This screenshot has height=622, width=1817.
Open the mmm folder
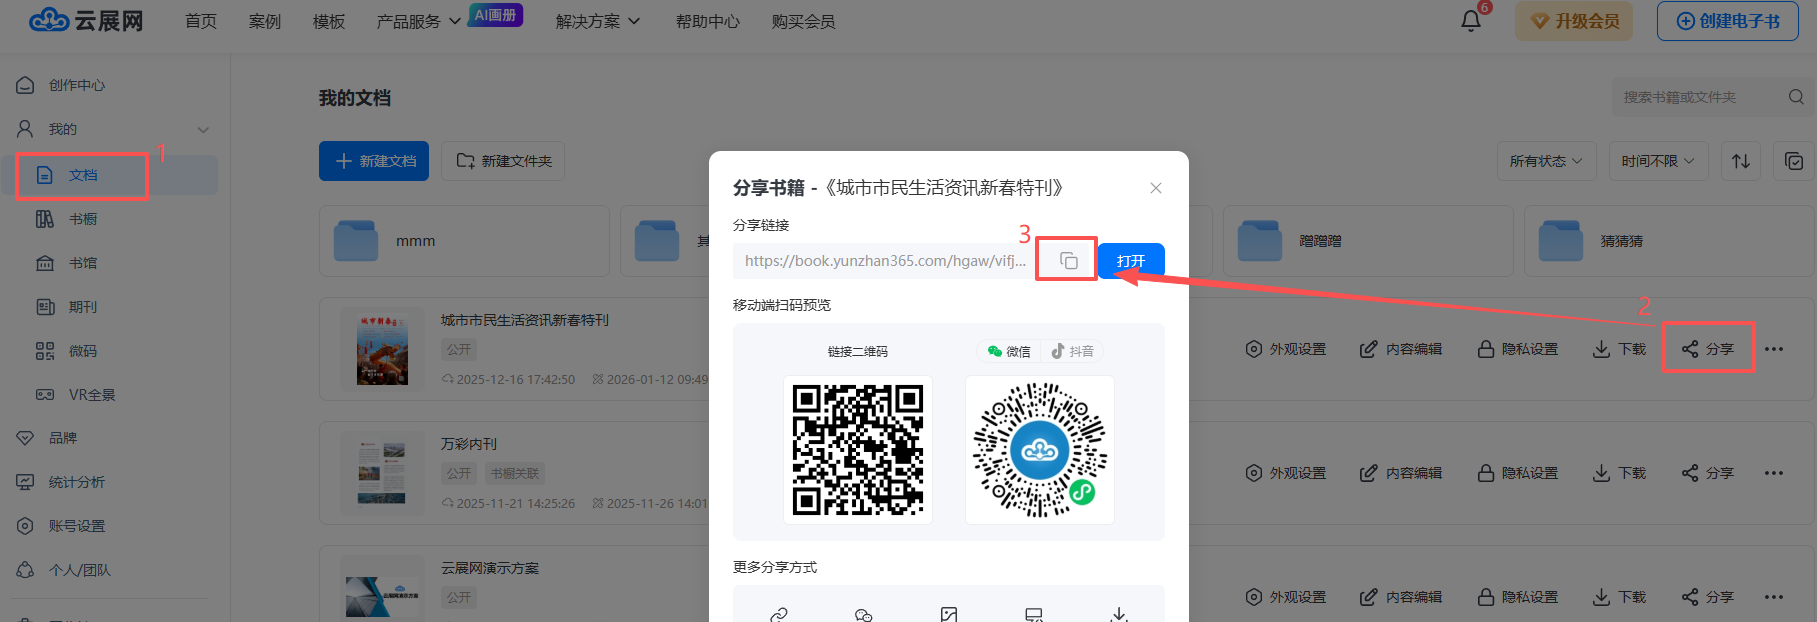pyautogui.click(x=464, y=241)
